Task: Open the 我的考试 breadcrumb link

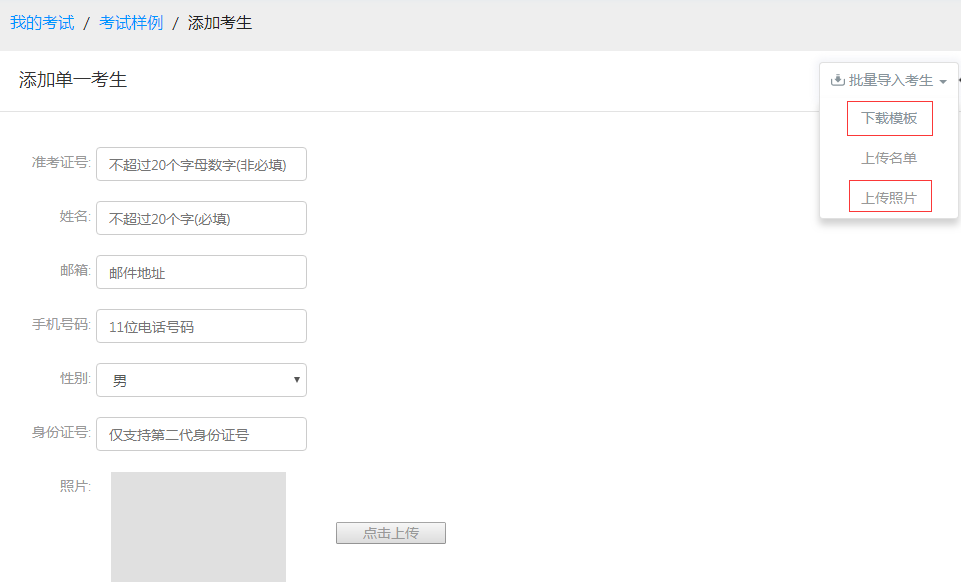Action: click(42, 23)
